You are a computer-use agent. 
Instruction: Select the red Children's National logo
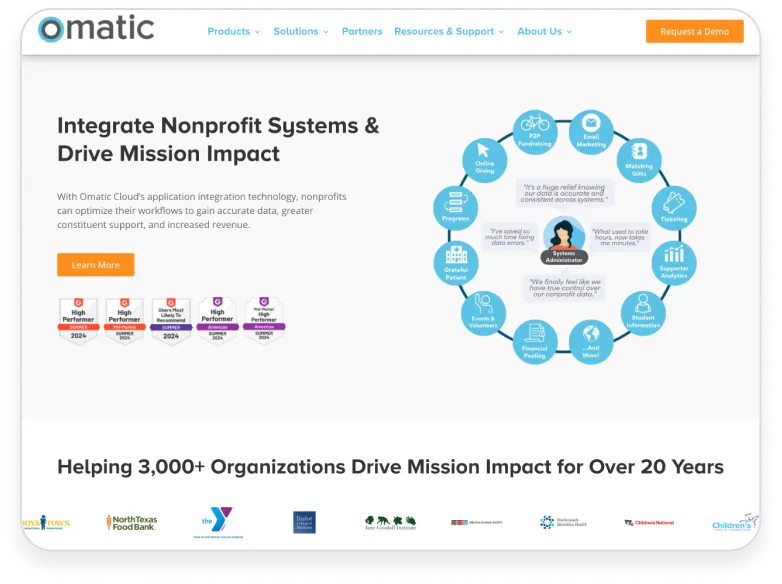point(649,523)
